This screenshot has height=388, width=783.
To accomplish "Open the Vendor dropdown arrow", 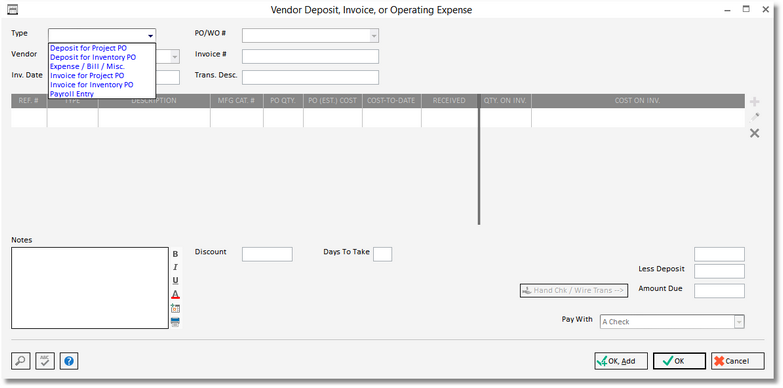I will (174, 57).
